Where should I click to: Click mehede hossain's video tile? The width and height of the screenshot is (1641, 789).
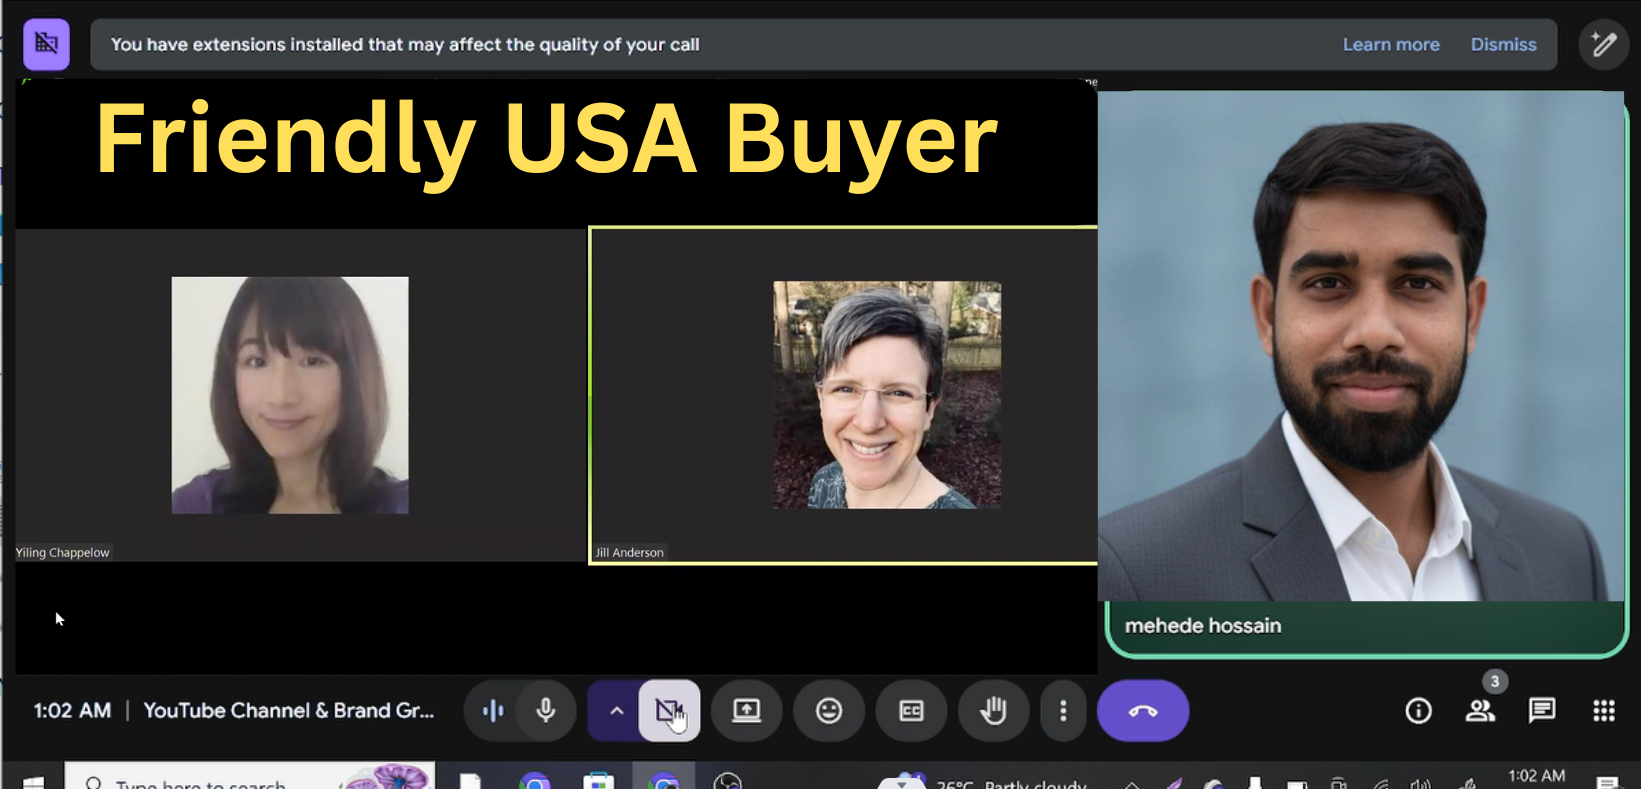1364,373
